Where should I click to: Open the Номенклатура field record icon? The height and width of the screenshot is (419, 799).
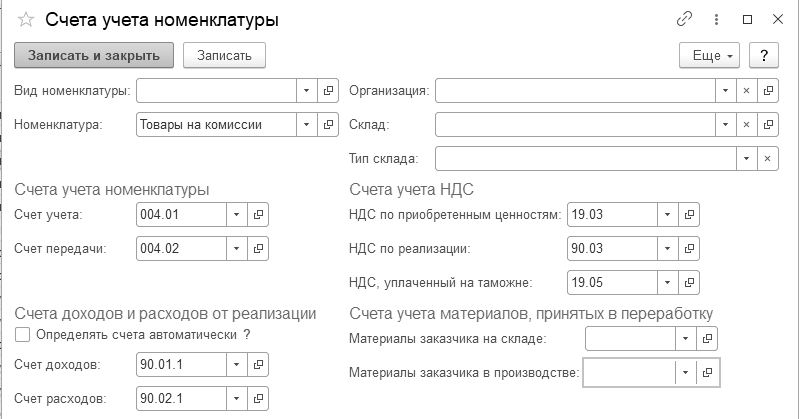[x=328, y=125]
